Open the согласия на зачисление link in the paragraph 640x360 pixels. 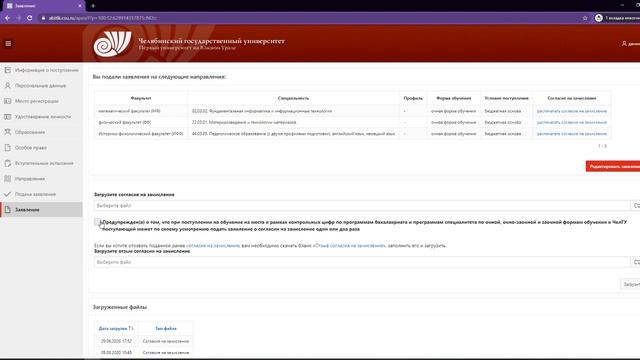pos(213,246)
